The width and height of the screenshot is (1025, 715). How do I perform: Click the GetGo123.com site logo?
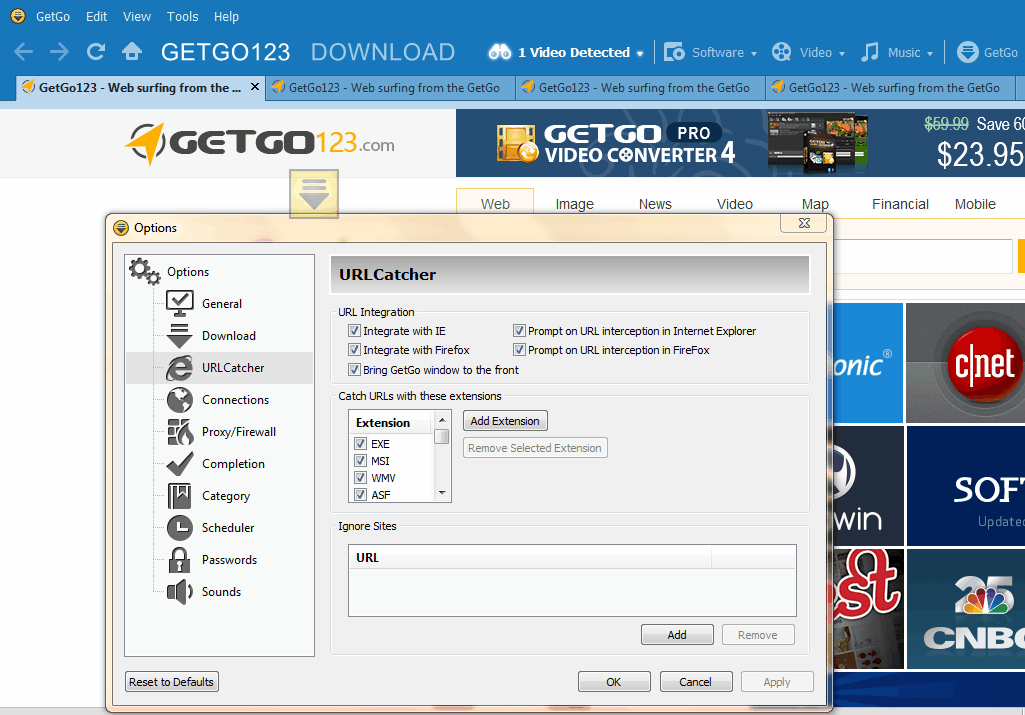[x=260, y=144]
